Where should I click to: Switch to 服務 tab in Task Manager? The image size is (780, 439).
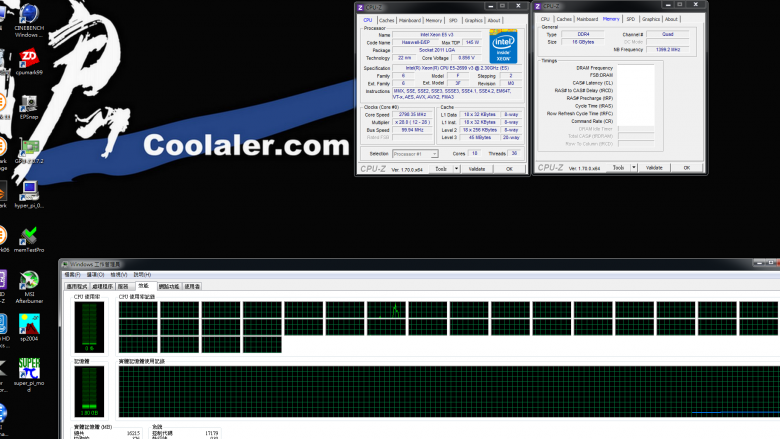(x=123, y=286)
